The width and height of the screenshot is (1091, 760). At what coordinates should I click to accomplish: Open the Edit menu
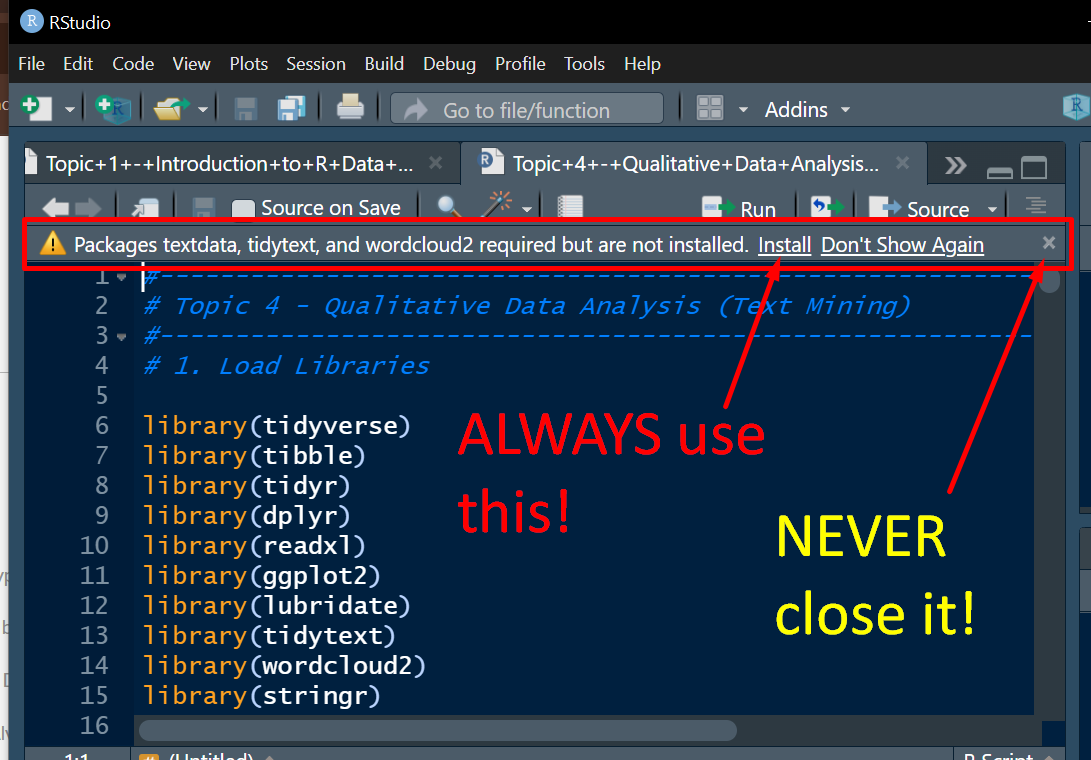78,64
